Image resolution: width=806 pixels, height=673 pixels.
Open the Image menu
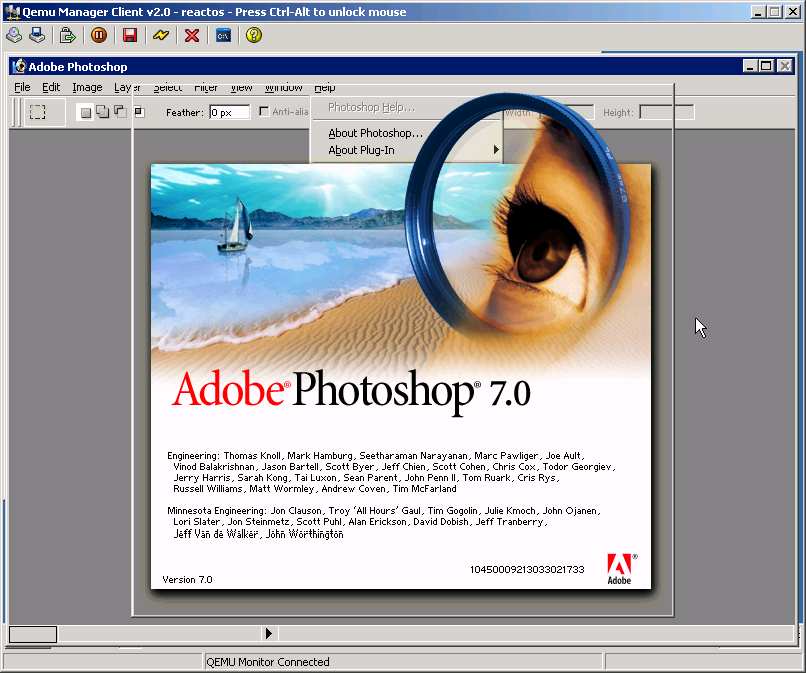pyautogui.click(x=87, y=87)
